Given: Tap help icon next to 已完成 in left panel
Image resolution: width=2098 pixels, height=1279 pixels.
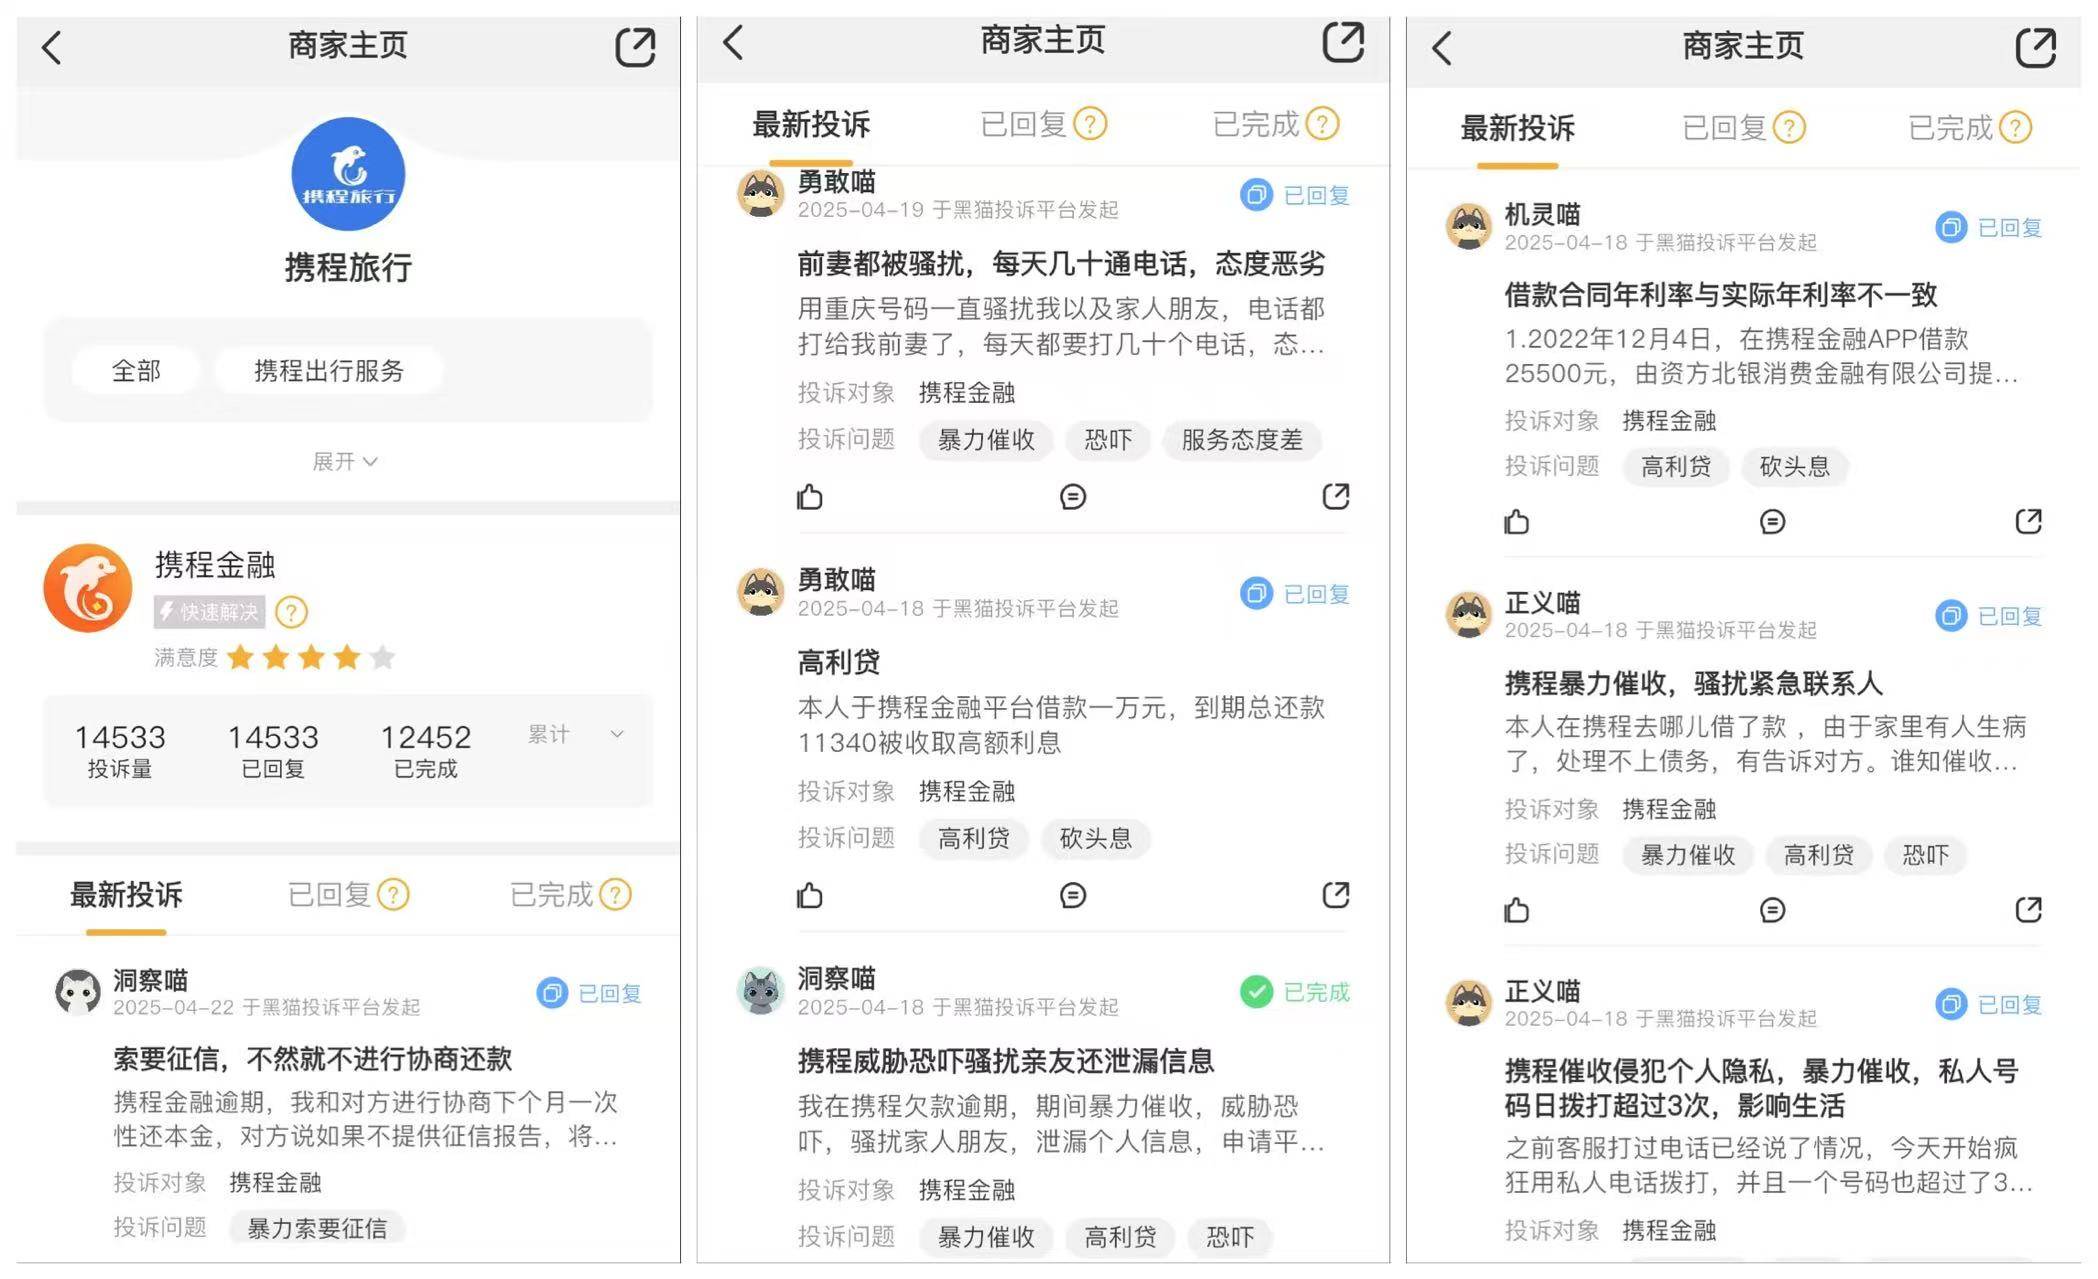Looking at the screenshot, I should pos(615,894).
